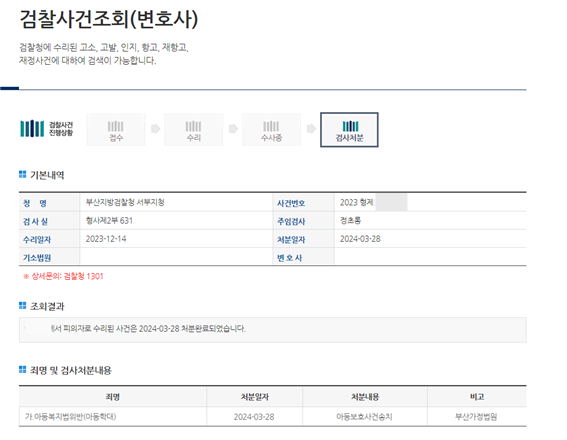The height and width of the screenshot is (440, 567).
Task: Select the highlighted 검사처분 step box
Action: pos(349,130)
